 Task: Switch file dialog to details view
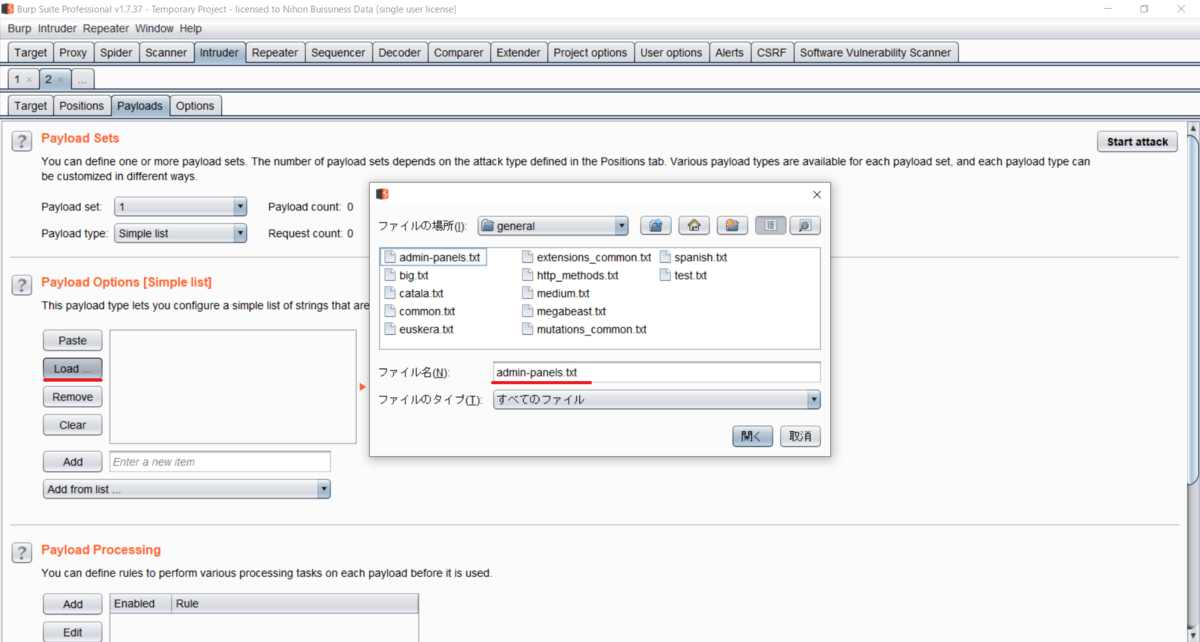pyautogui.click(x=805, y=226)
